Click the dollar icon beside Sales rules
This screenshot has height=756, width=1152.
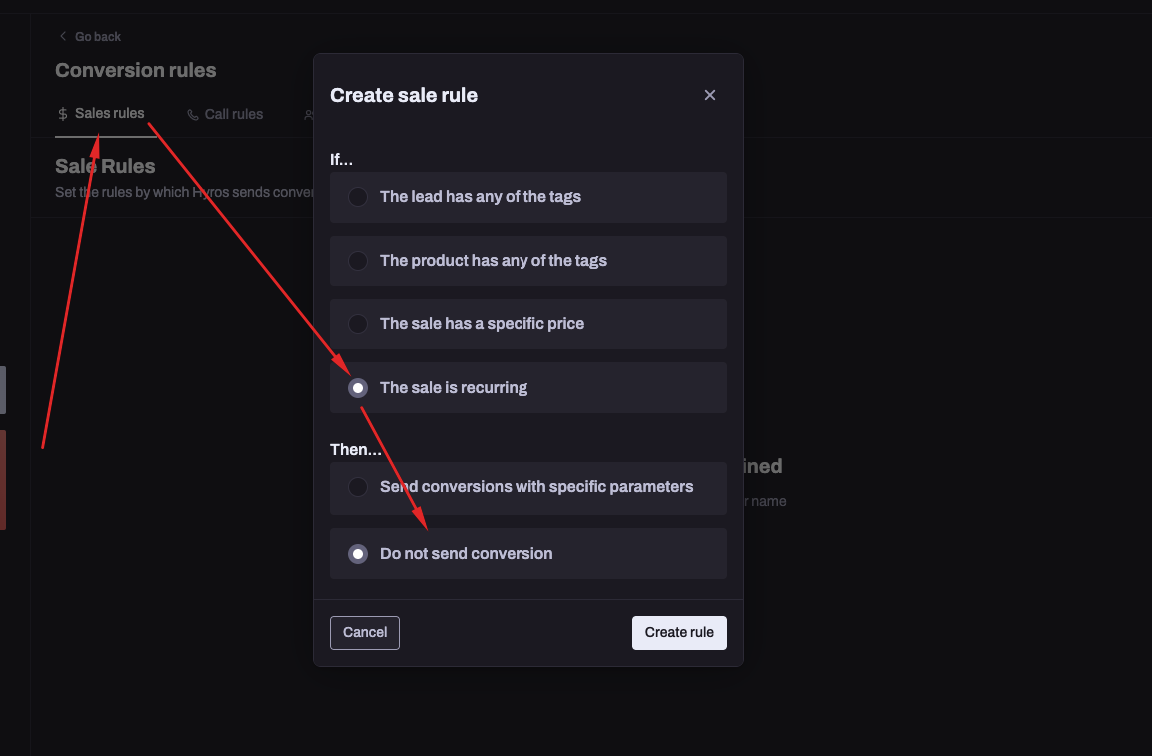pos(62,114)
